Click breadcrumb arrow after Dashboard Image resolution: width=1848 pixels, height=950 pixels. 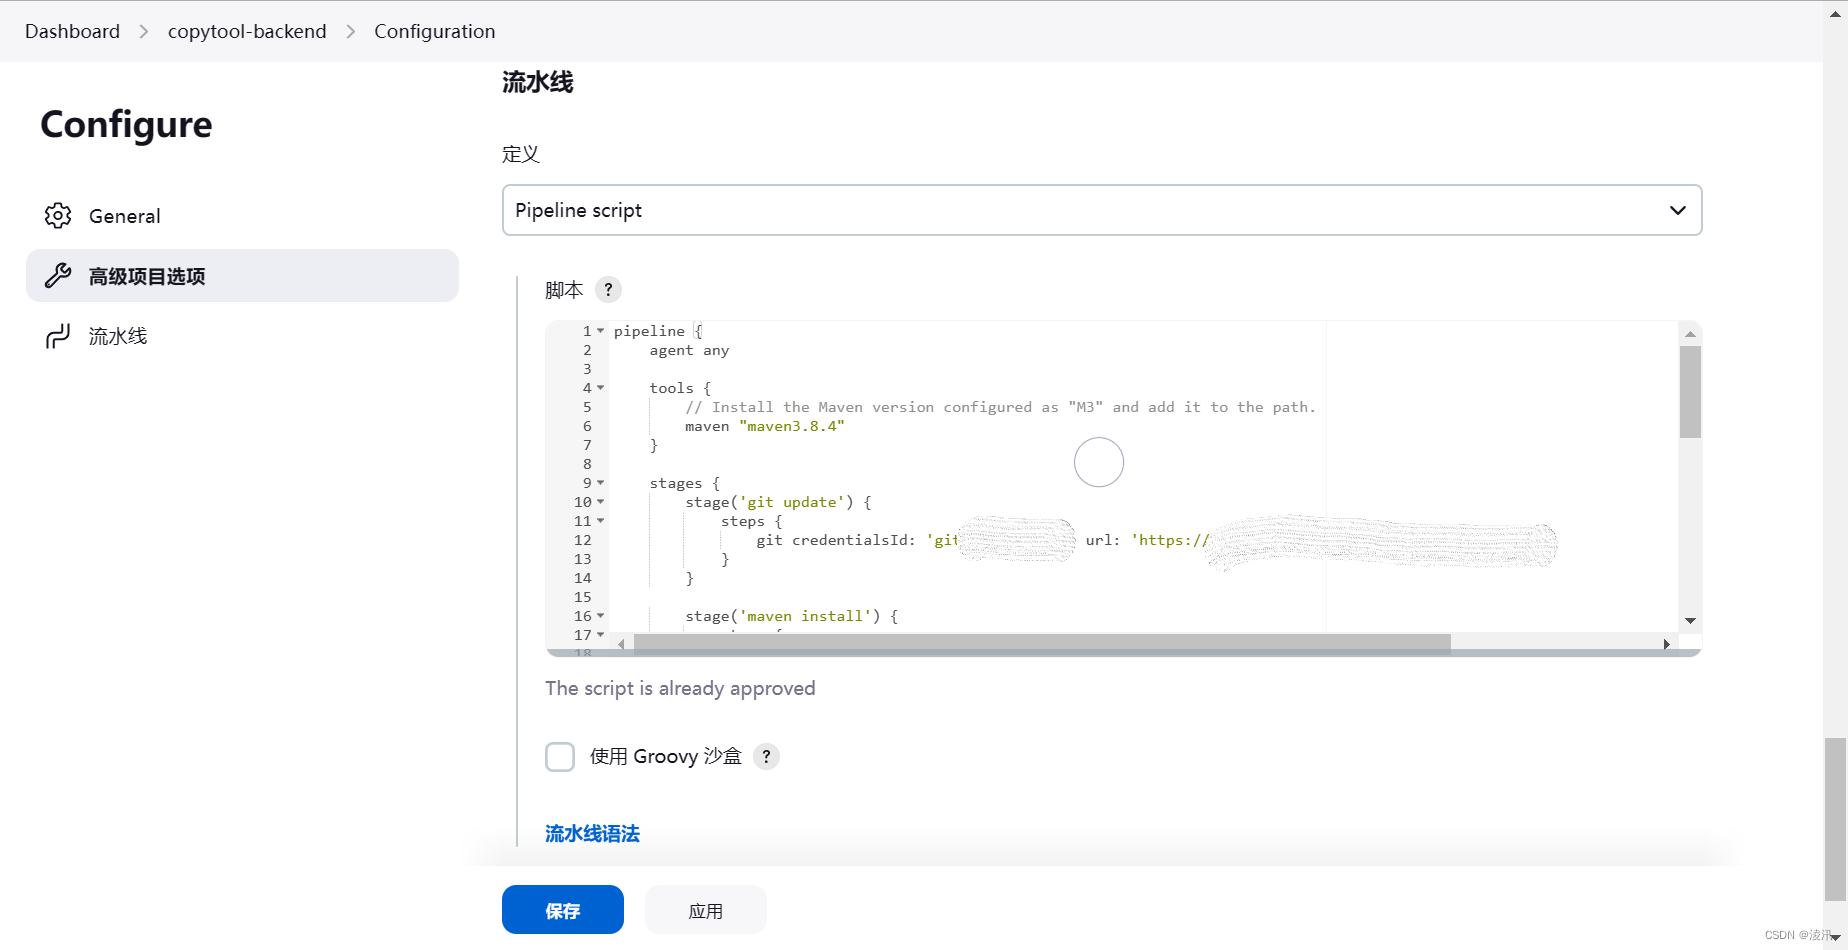[x=144, y=32]
